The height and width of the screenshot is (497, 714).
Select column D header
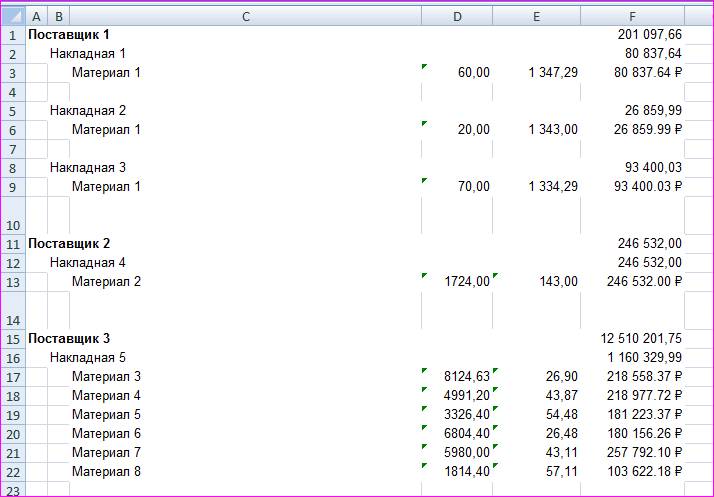coord(457,16)
